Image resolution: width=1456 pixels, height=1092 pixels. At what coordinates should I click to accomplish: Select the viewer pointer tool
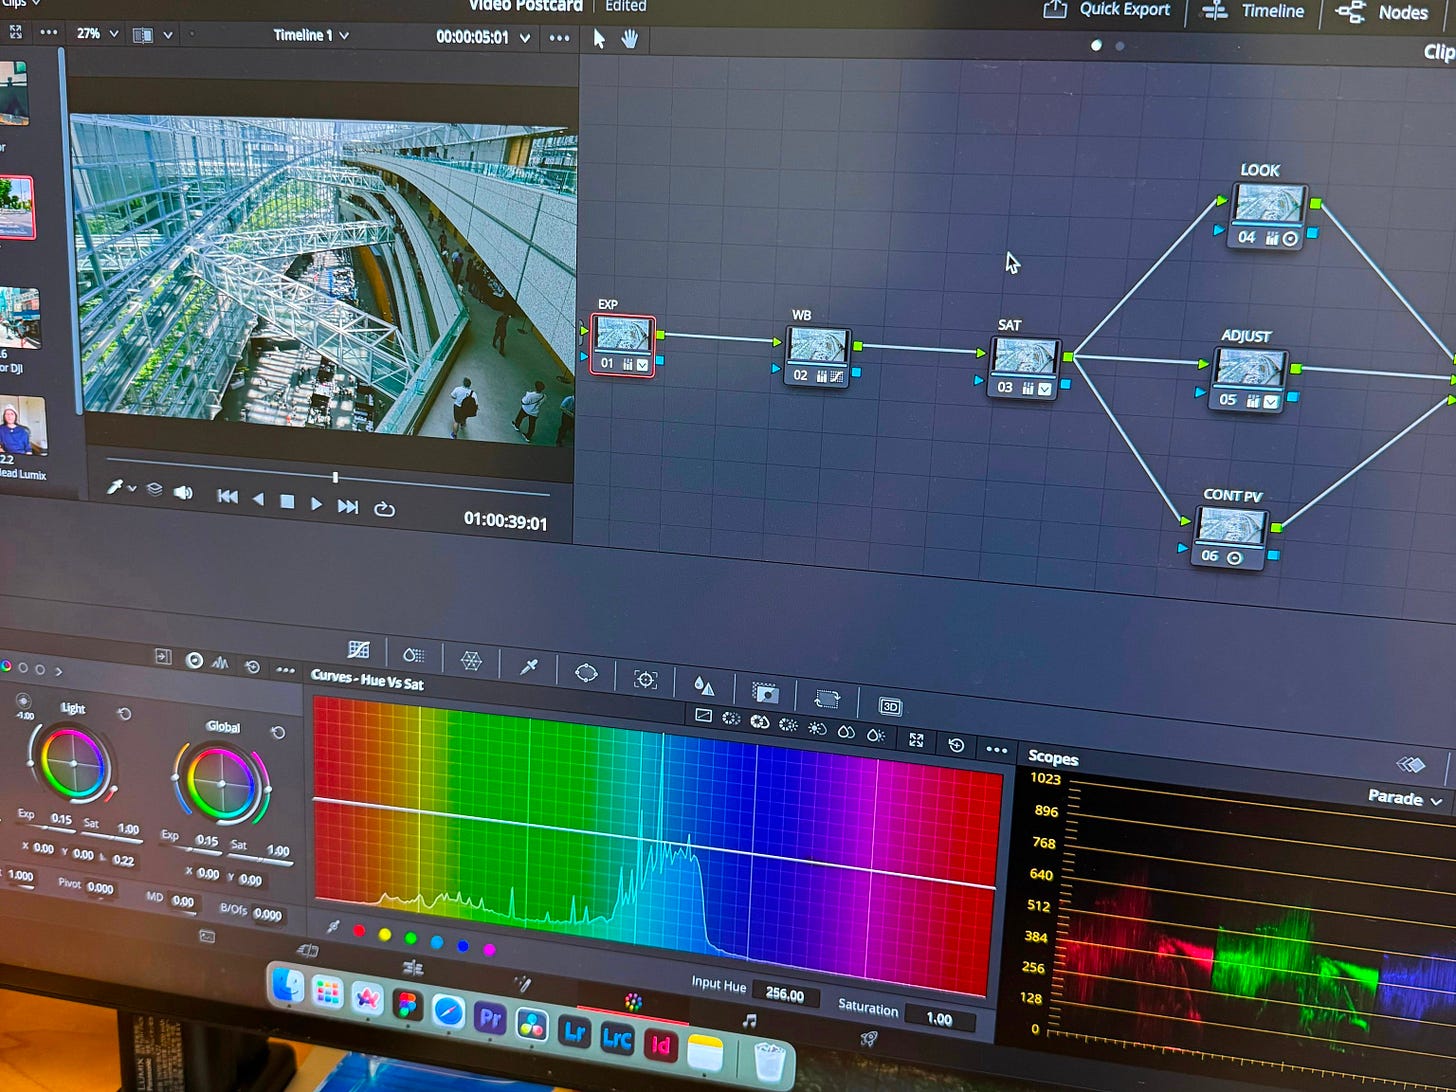599,38
